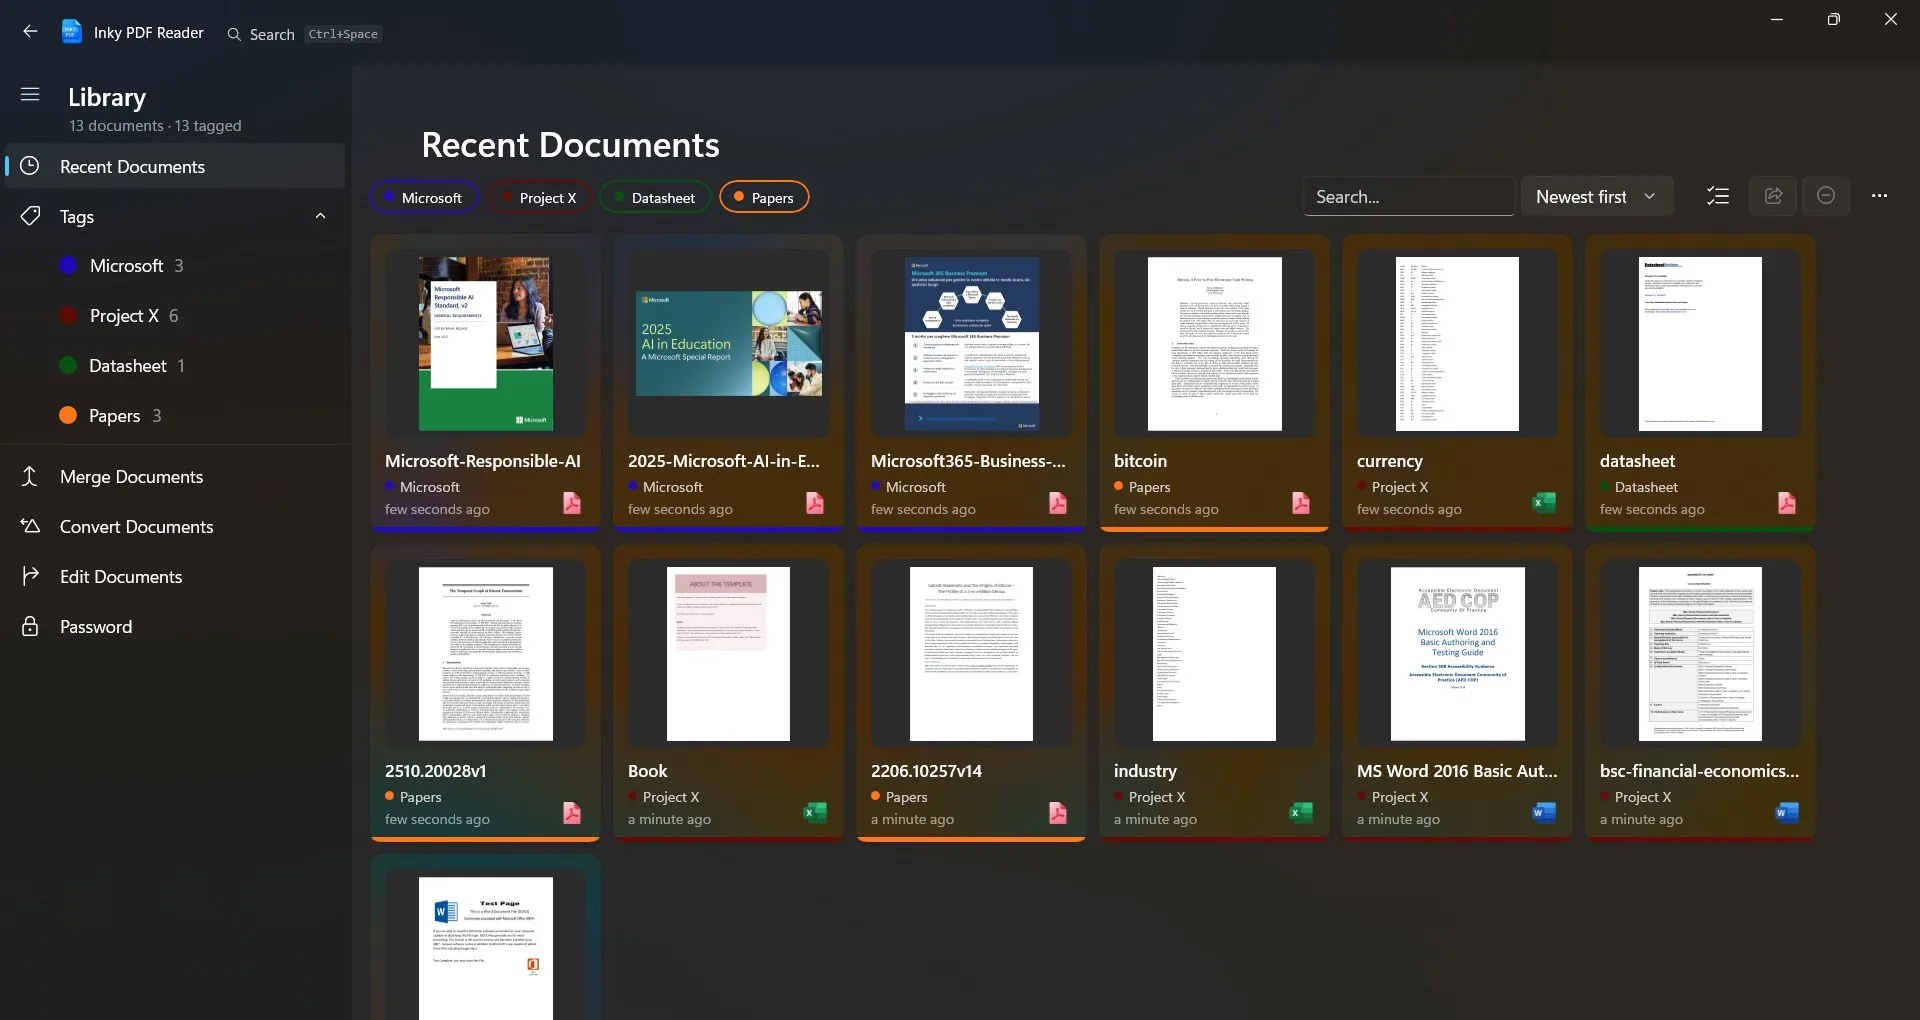The height and width of the screenshot is (1020, 1920).
Task: Click the 'datasheet' document title
Action: (1637, 461)
